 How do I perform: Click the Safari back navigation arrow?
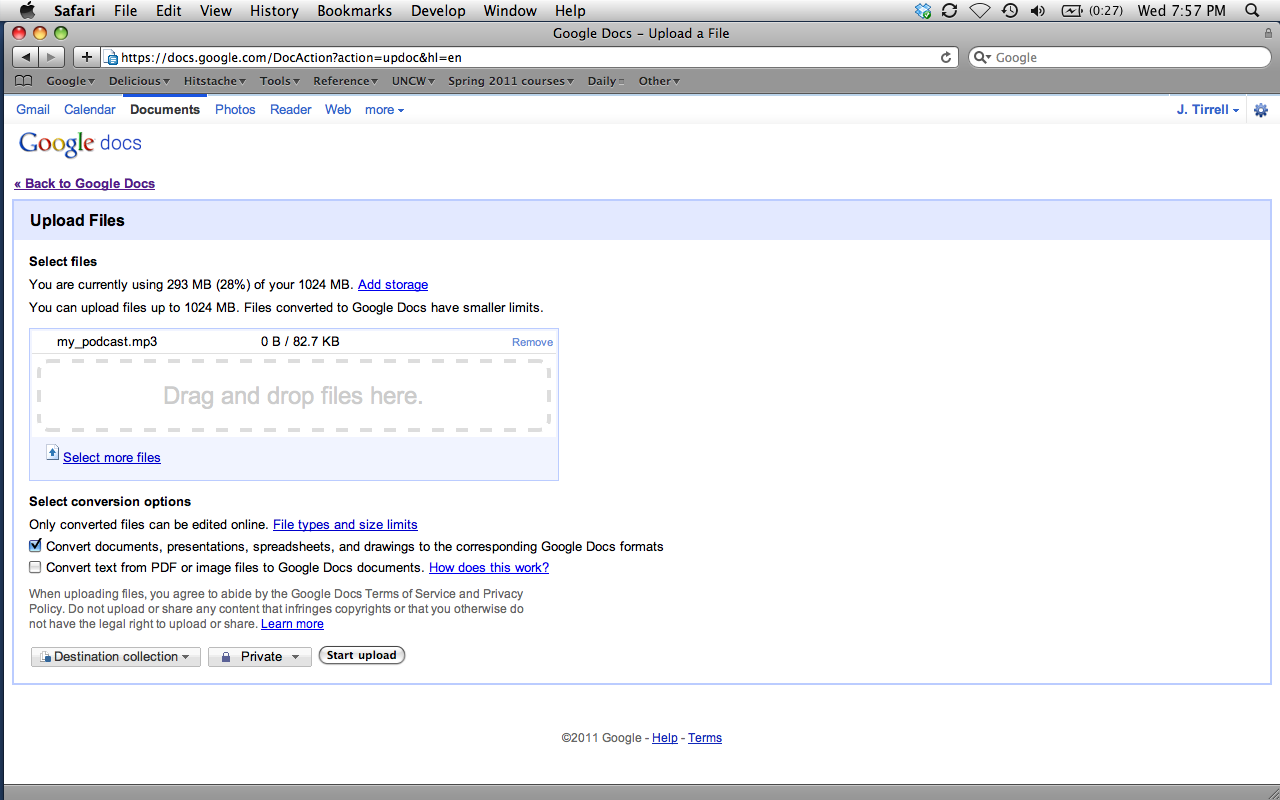(x=26, y=57)
